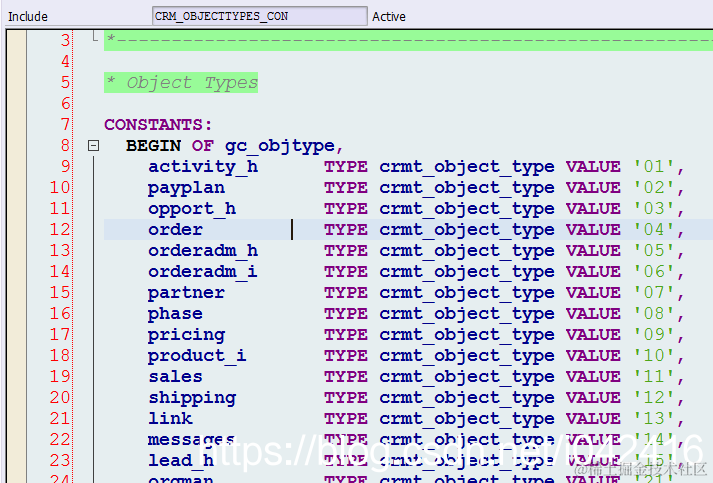
Task: Click the 'order' constant on line 12
Action: (x=175, y=230)
